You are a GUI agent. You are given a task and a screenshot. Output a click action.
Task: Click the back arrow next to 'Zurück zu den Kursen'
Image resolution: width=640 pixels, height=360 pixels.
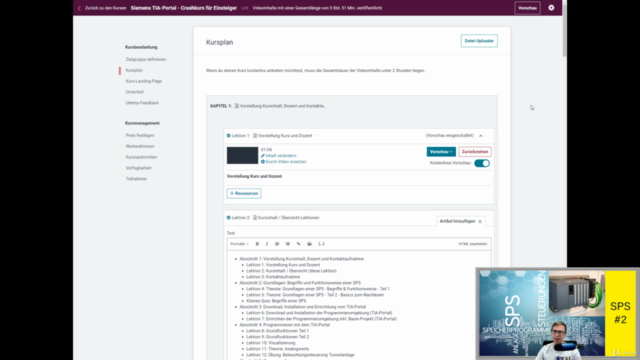(x=79, y=8)
